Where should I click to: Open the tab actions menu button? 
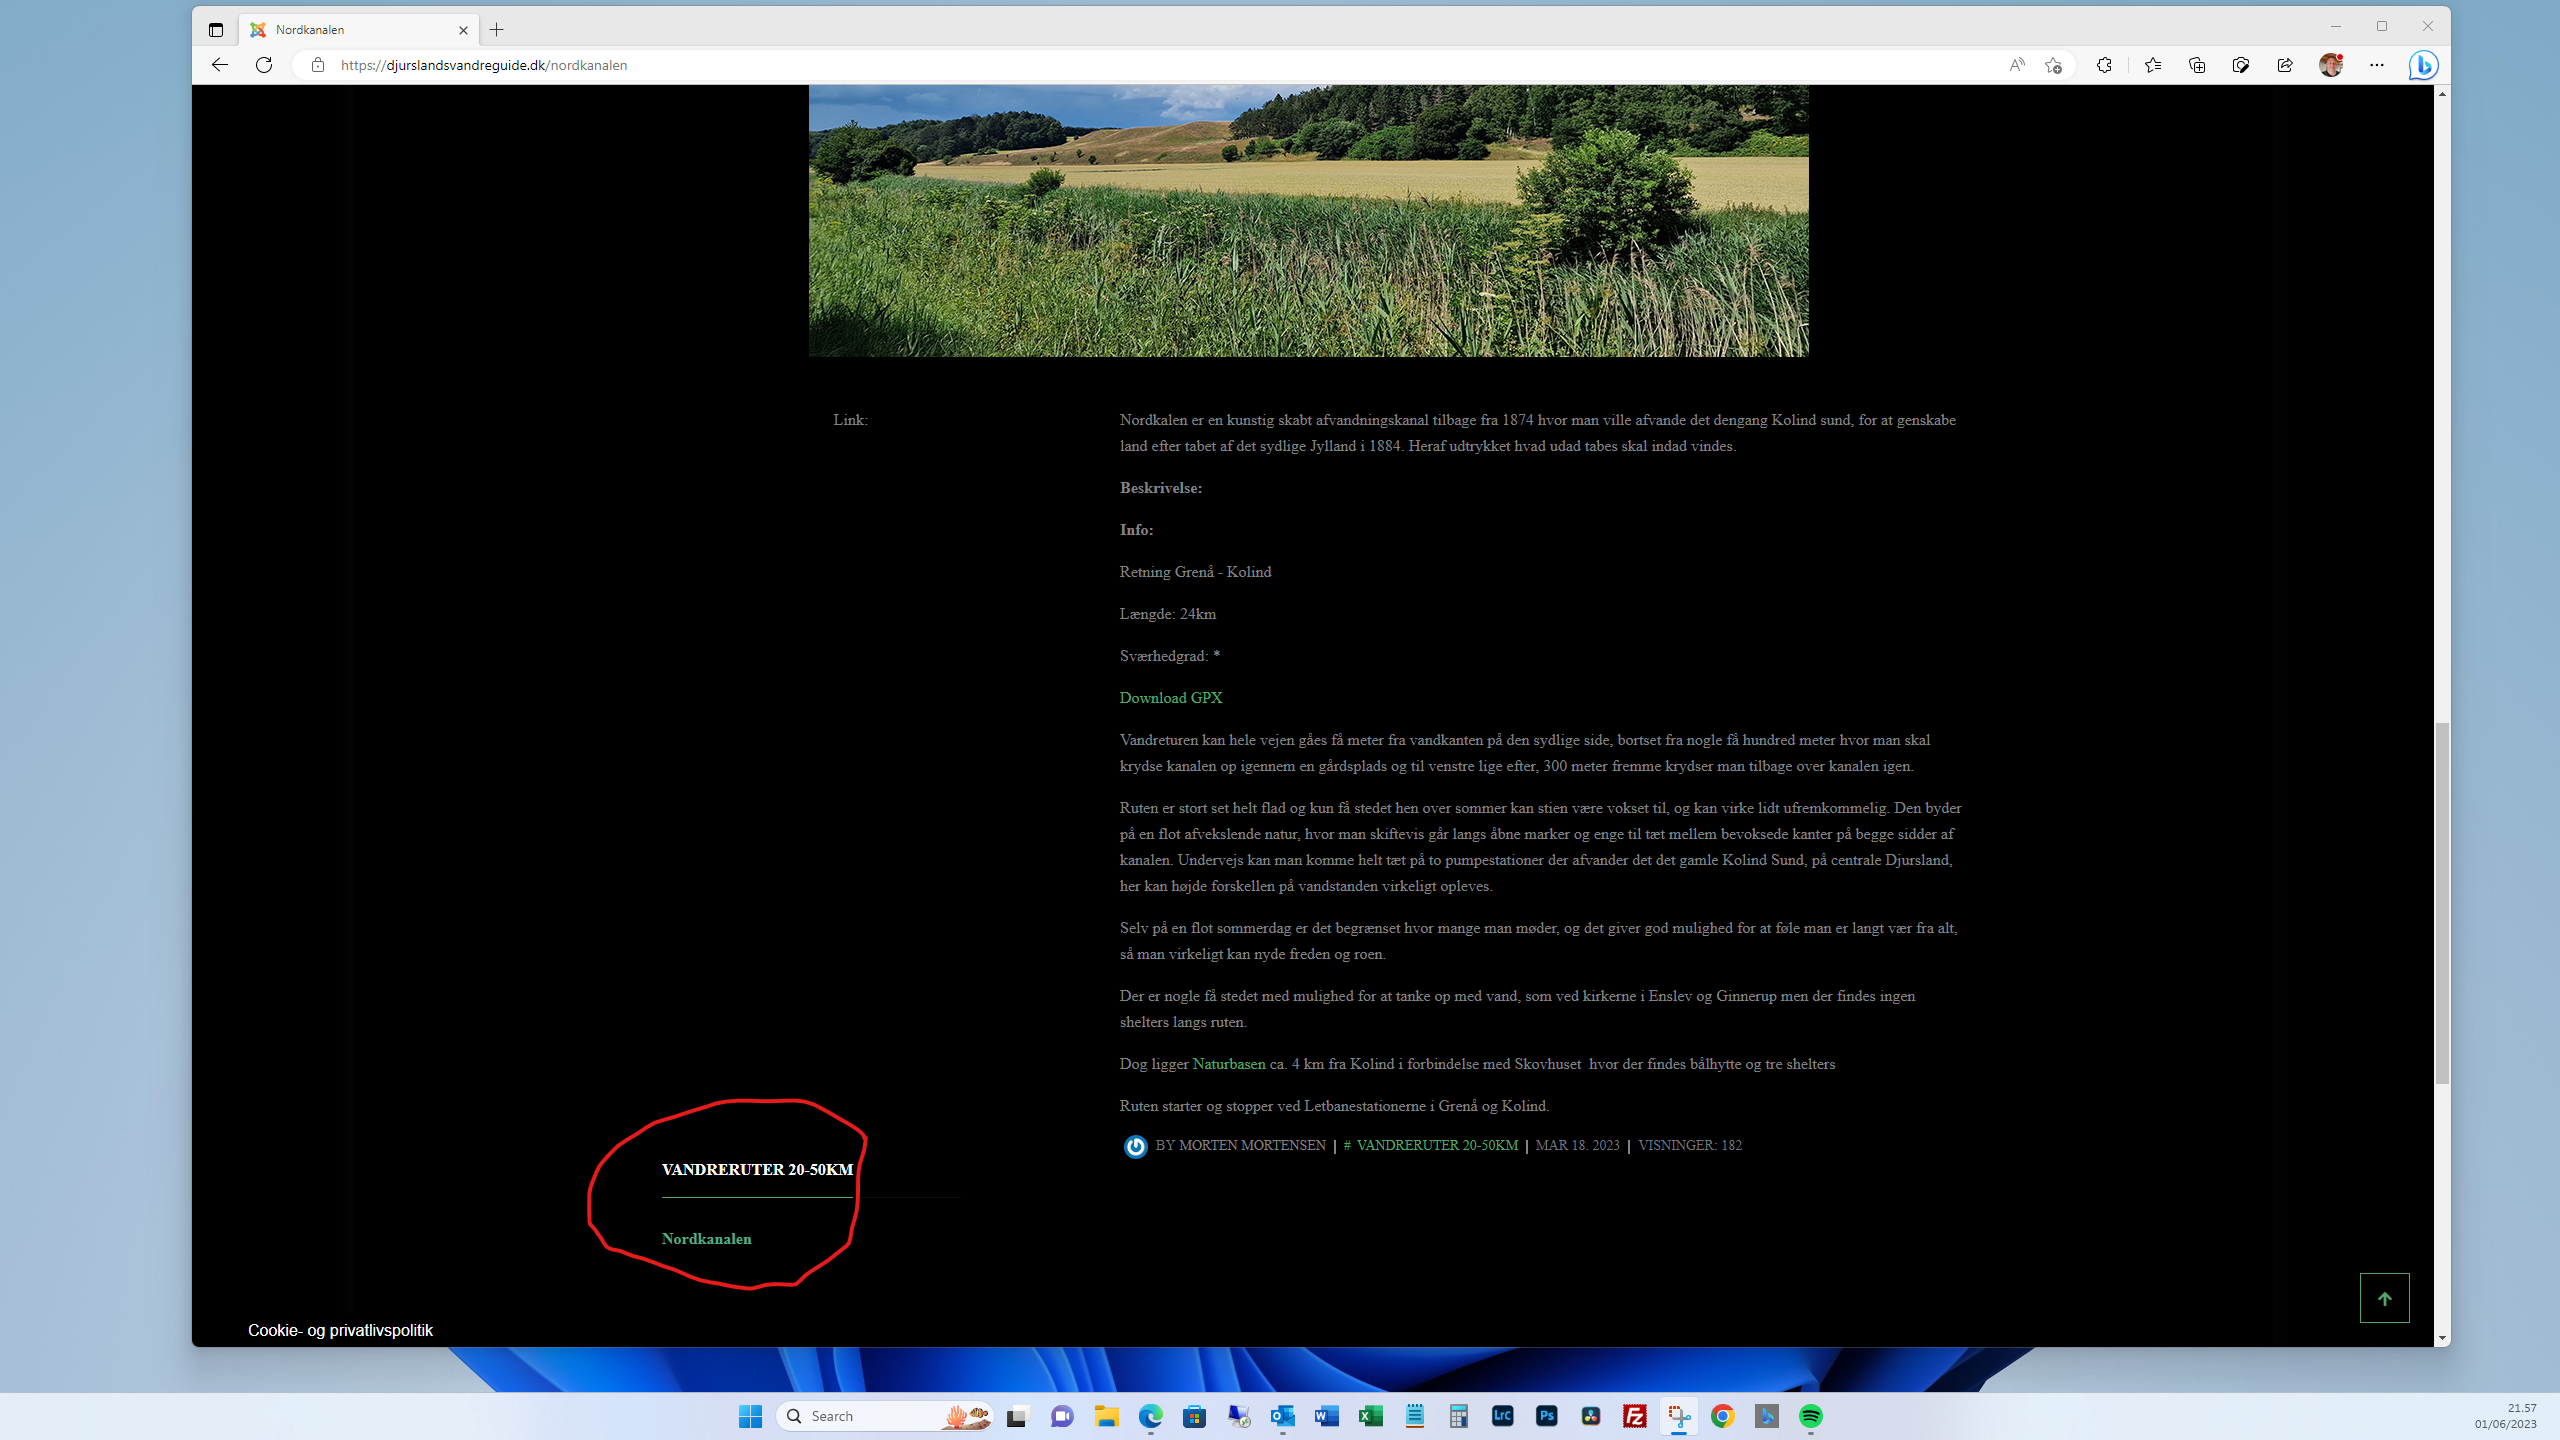[x=216, y=30]
